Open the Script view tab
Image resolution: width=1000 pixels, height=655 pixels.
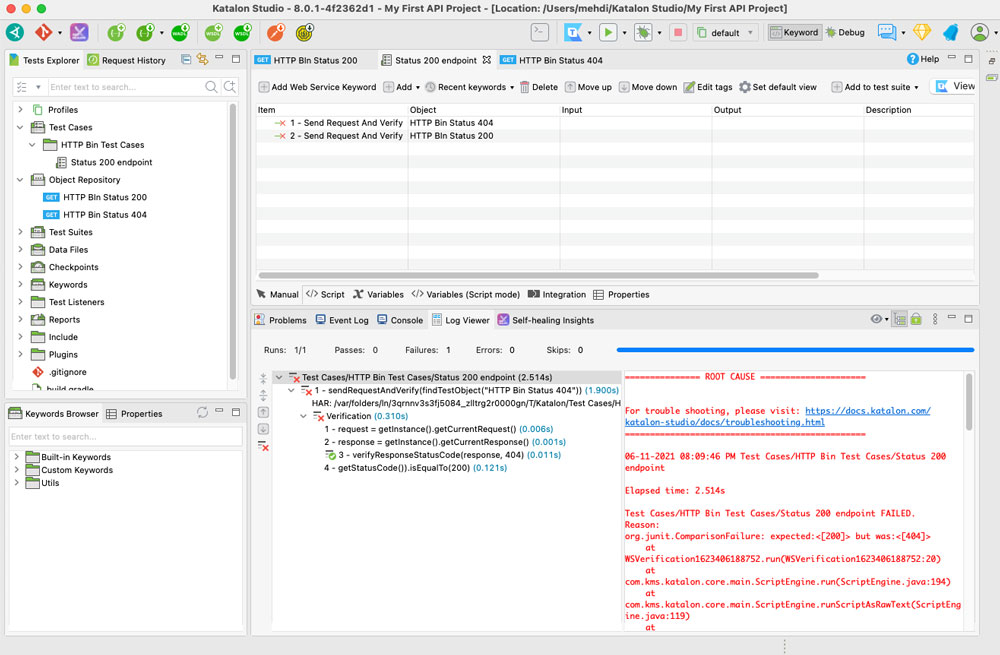[325, 294]
